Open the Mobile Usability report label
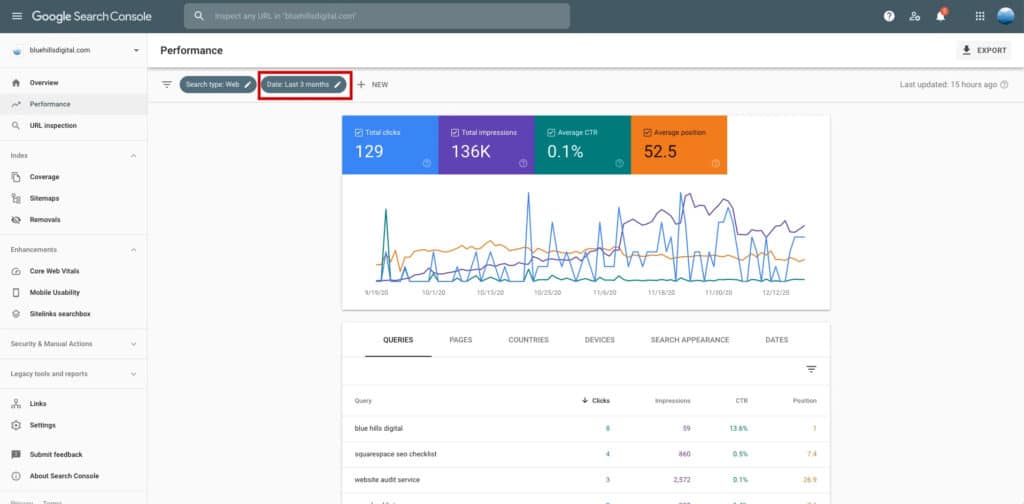Screen dimensions: 1024x504 coord(55,292)
